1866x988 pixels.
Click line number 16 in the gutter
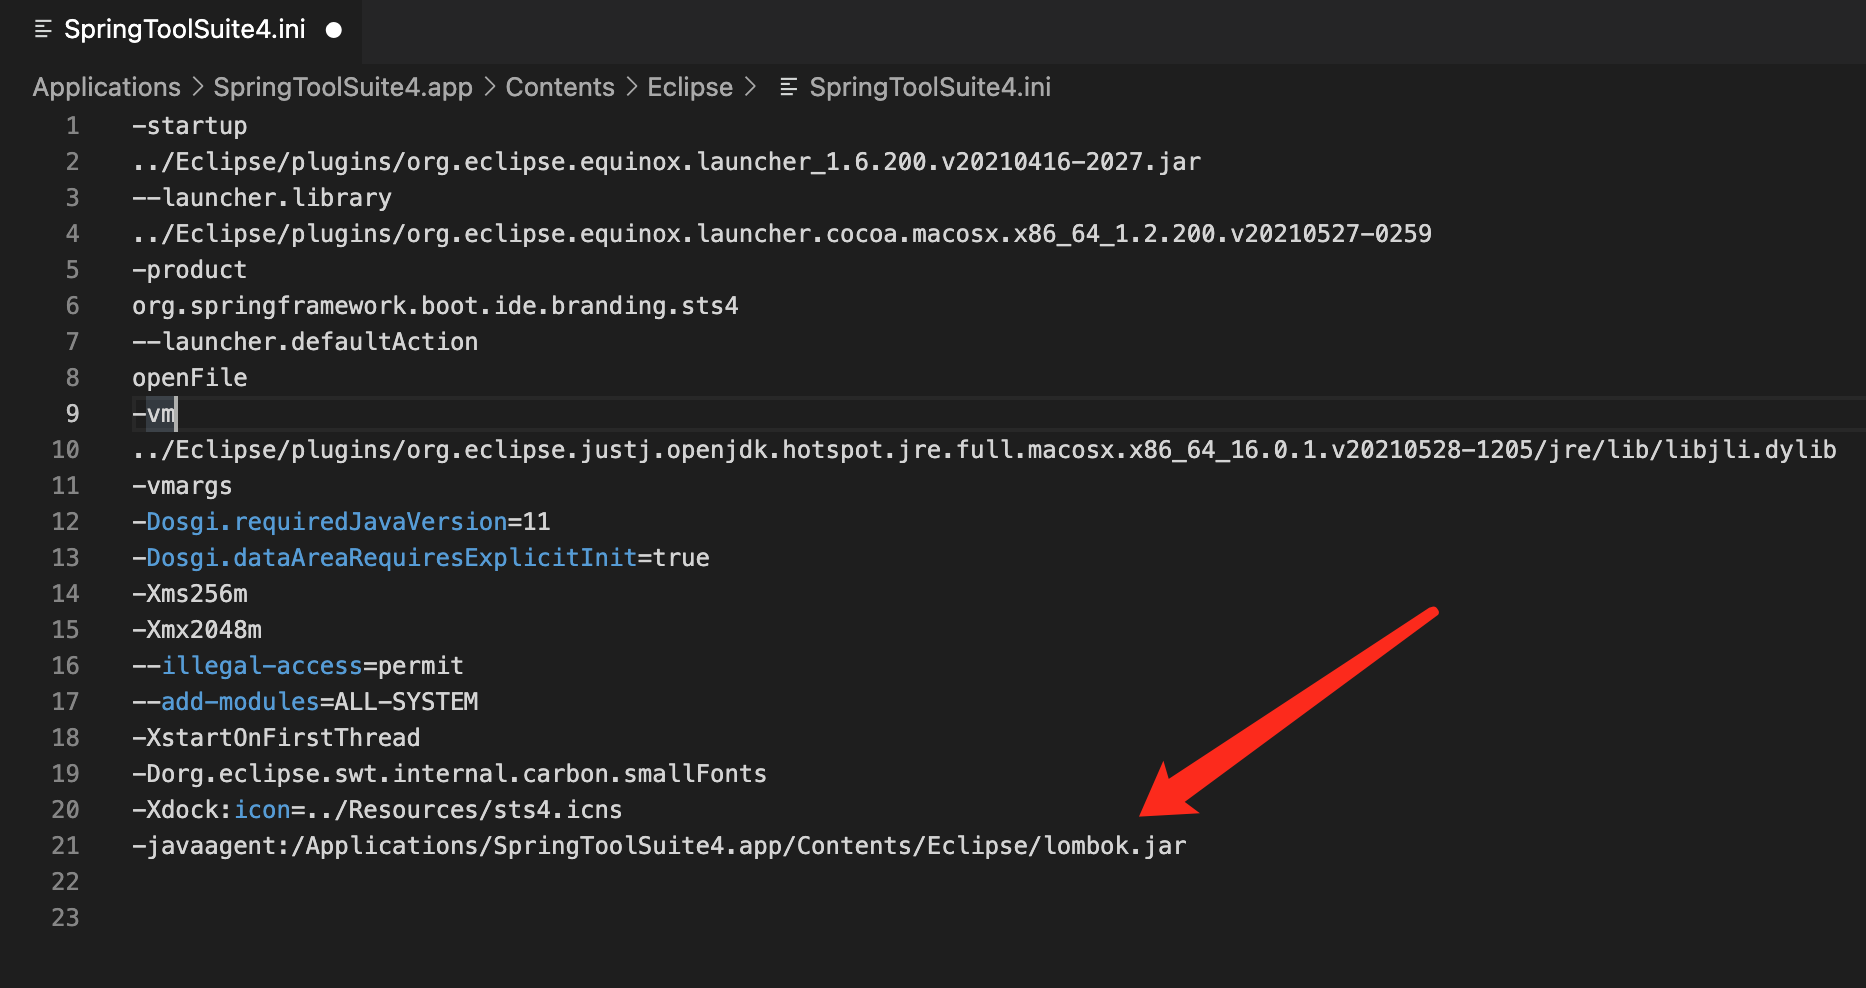click(65, 666)
